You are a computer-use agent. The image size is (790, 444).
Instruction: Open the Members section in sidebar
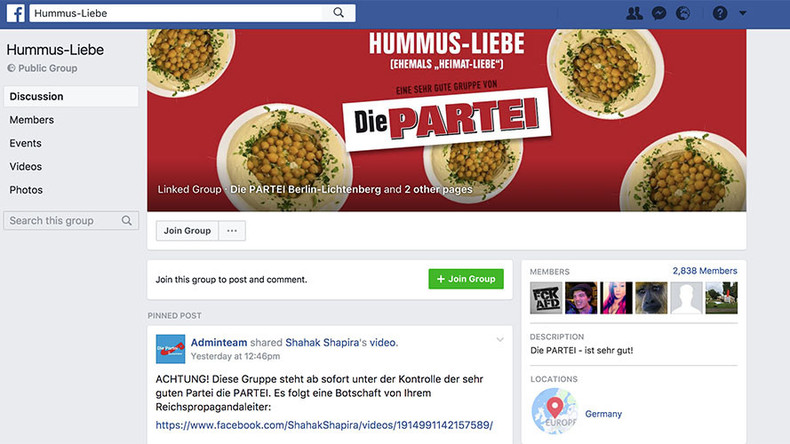point(32,120)
